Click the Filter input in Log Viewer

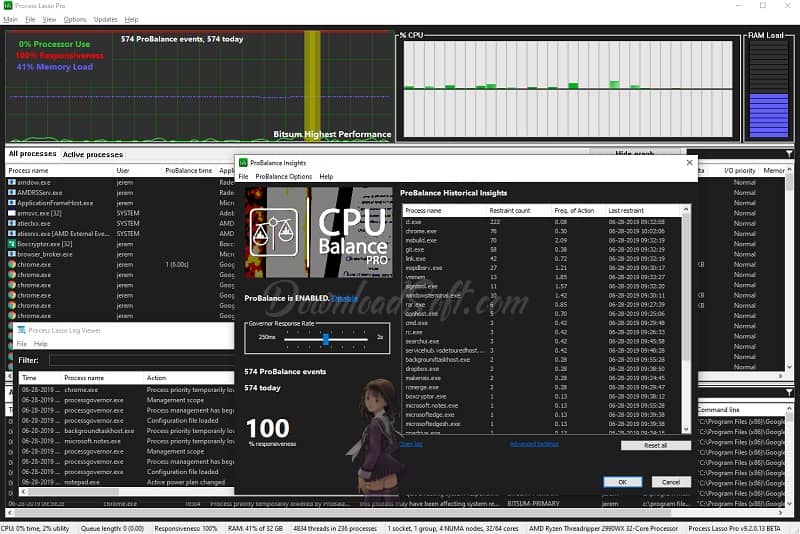141,360
